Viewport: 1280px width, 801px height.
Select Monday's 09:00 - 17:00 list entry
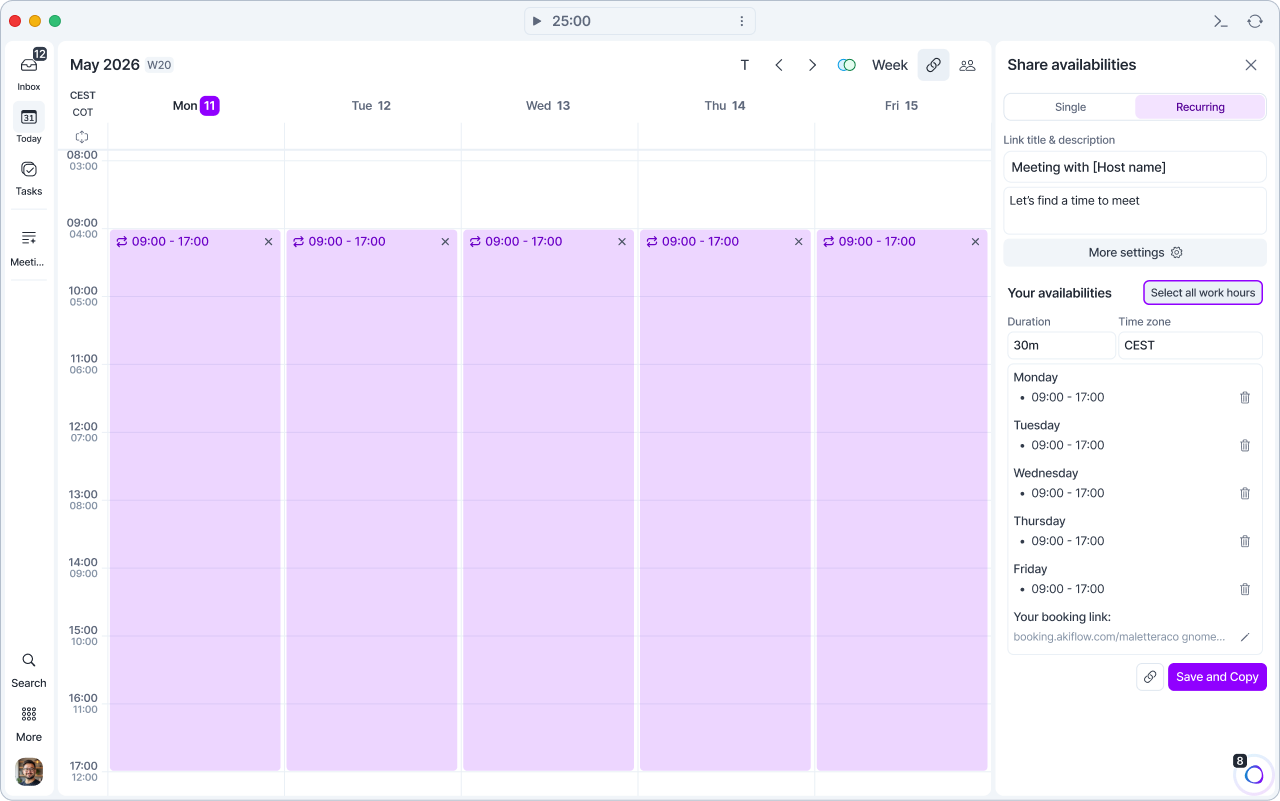point(1068,397)
